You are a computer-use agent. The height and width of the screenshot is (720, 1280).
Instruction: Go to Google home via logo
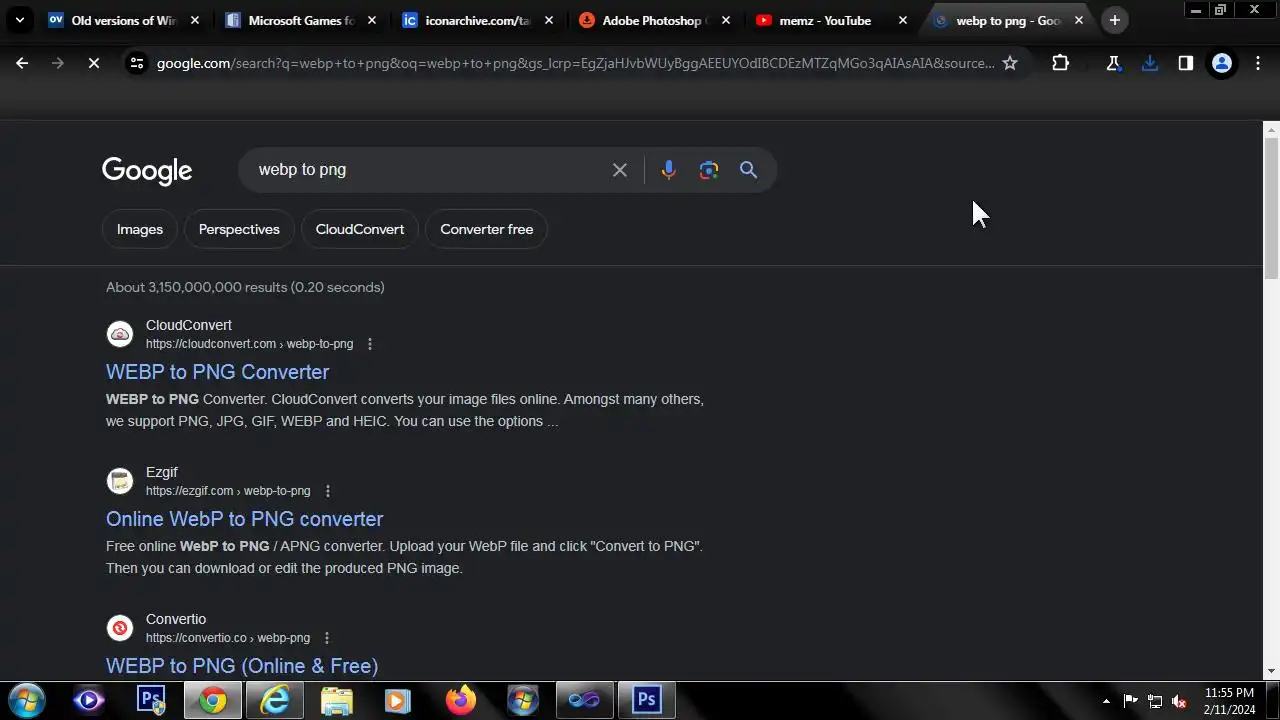pyautogui.click(x=147, y=171)
